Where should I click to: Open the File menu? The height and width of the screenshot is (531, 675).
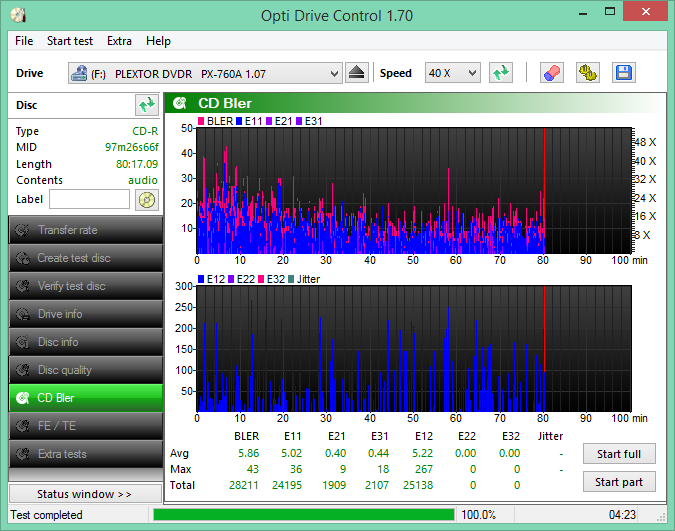(x=24, y=41)
